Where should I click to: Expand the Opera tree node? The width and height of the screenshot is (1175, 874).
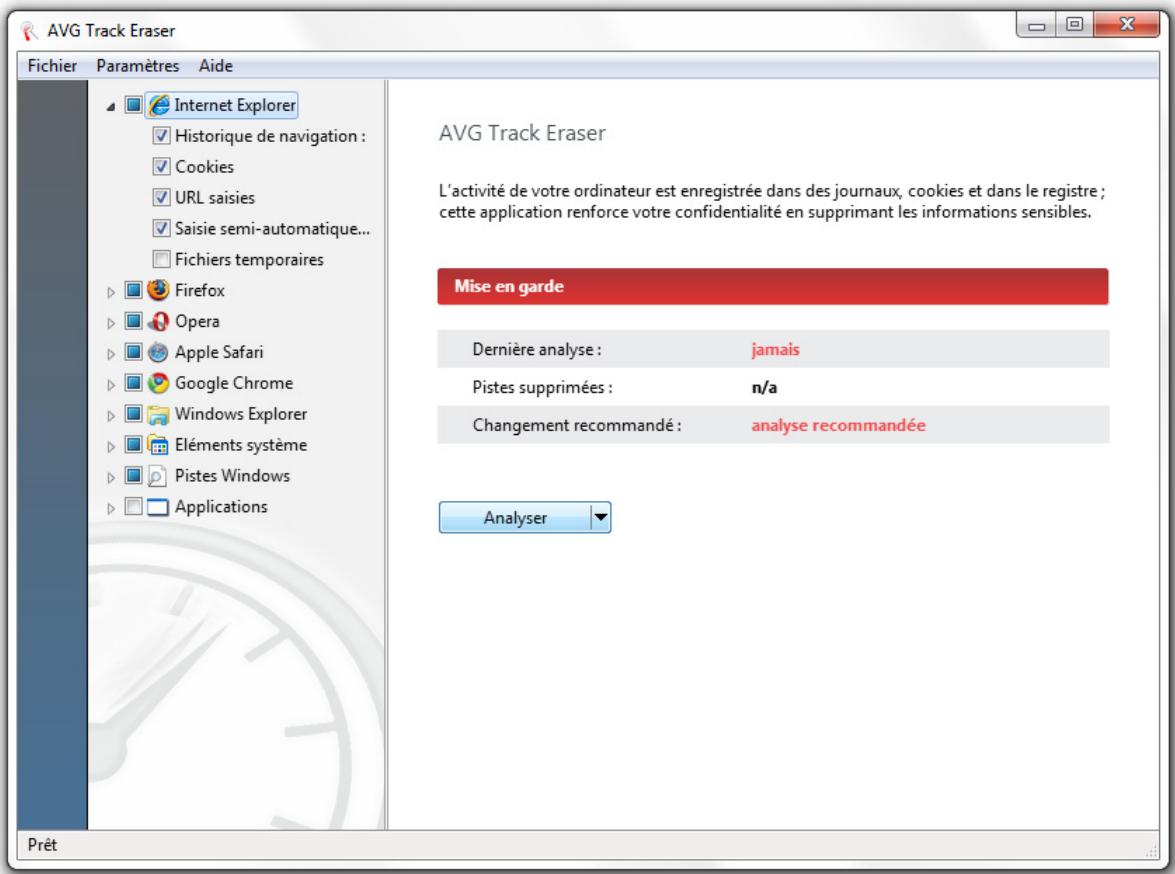click(x=111, y=323)
